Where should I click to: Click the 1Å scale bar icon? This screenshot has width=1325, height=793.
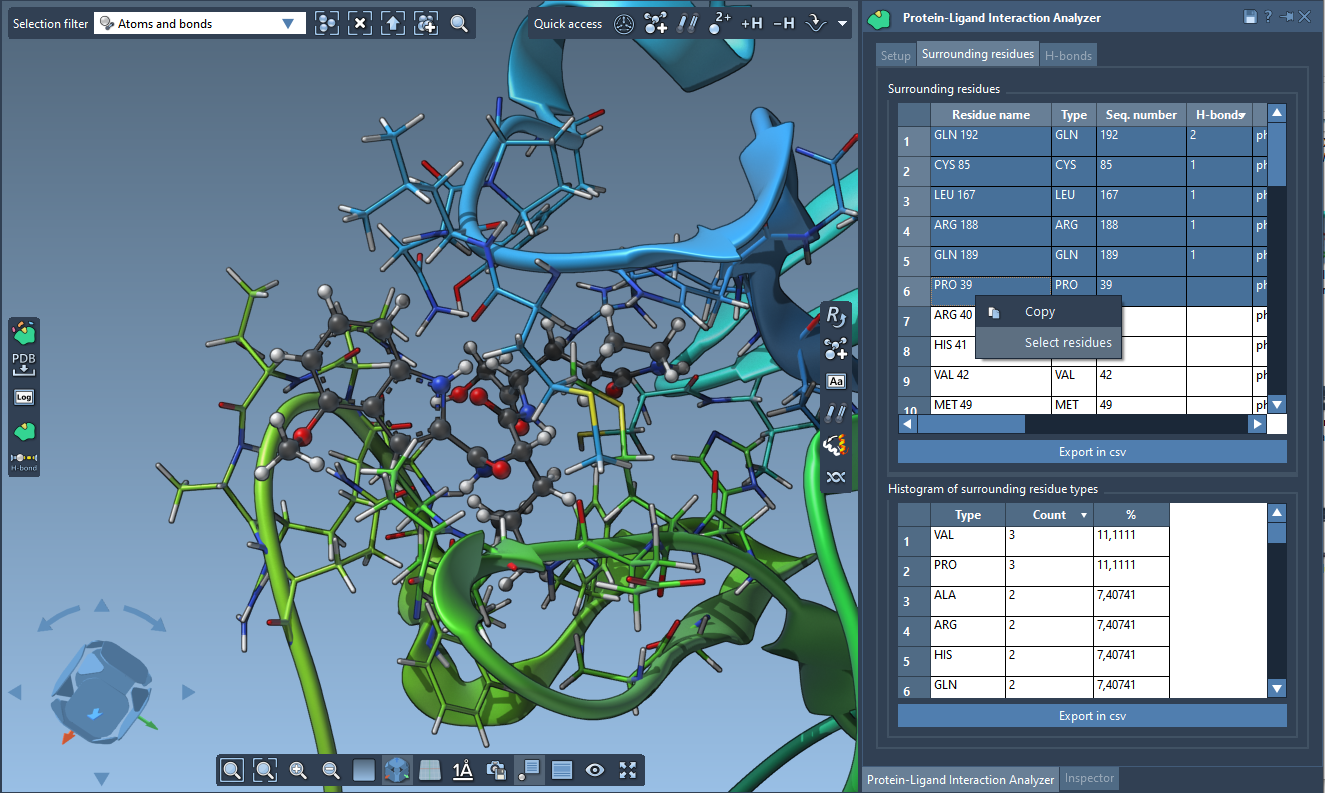[x=462, y=770]
